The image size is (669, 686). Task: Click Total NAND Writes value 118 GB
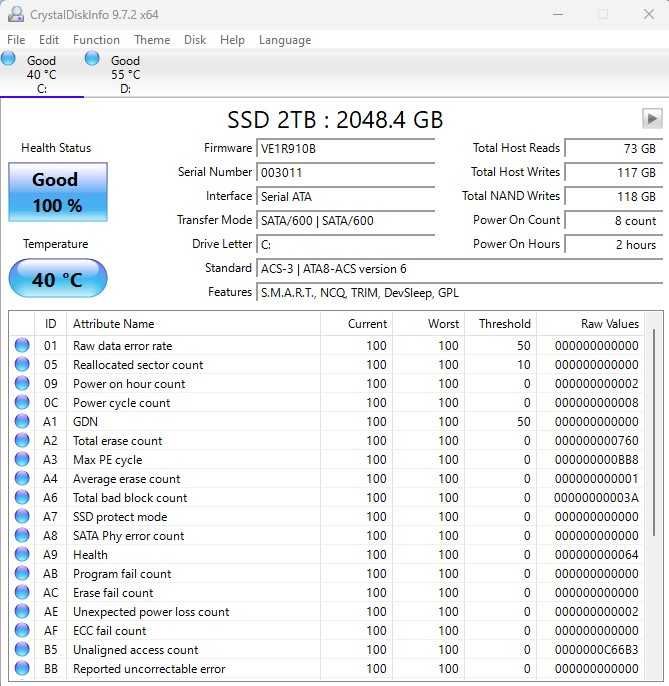(614, 196)
